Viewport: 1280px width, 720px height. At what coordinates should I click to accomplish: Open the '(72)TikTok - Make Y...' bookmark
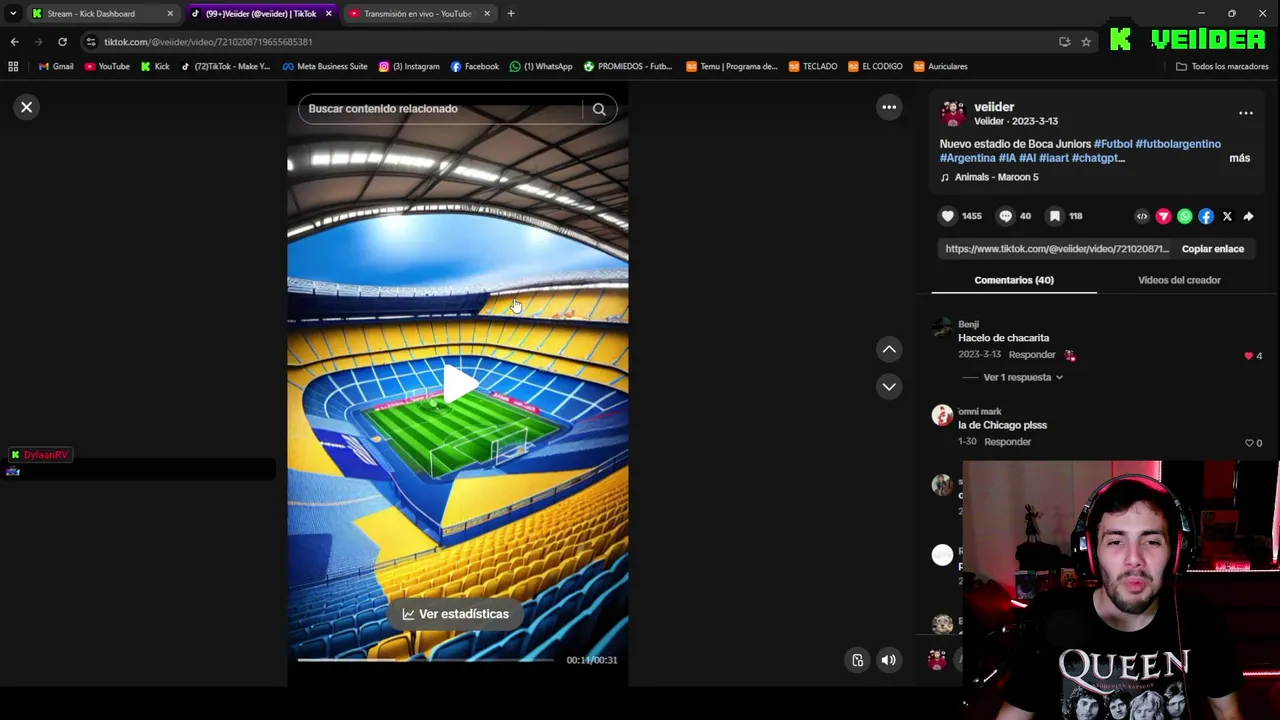(225, 67)
